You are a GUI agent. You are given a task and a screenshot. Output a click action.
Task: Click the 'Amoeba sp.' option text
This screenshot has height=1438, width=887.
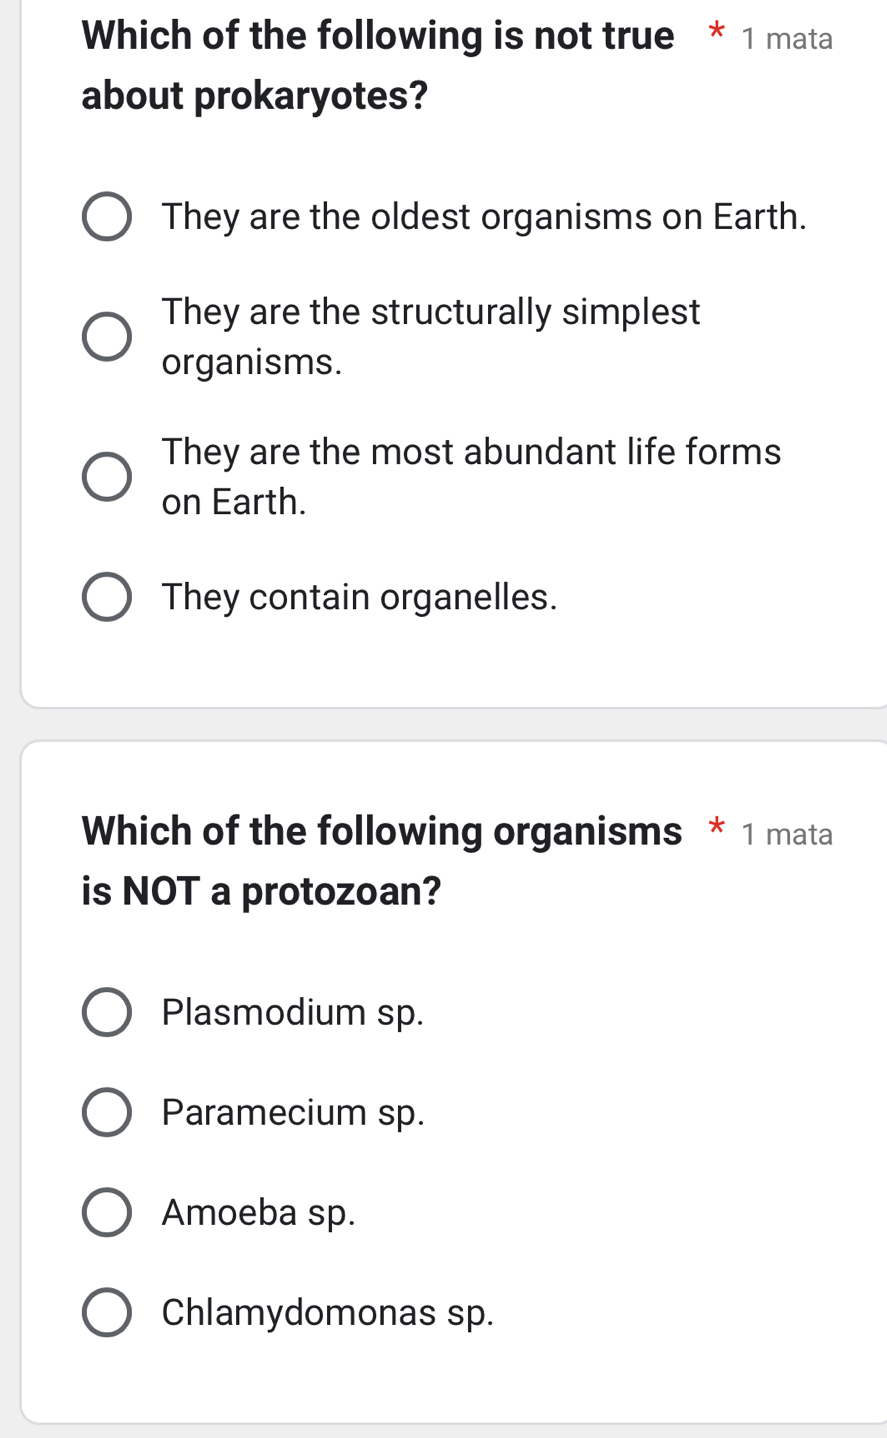coord(259,1213)
